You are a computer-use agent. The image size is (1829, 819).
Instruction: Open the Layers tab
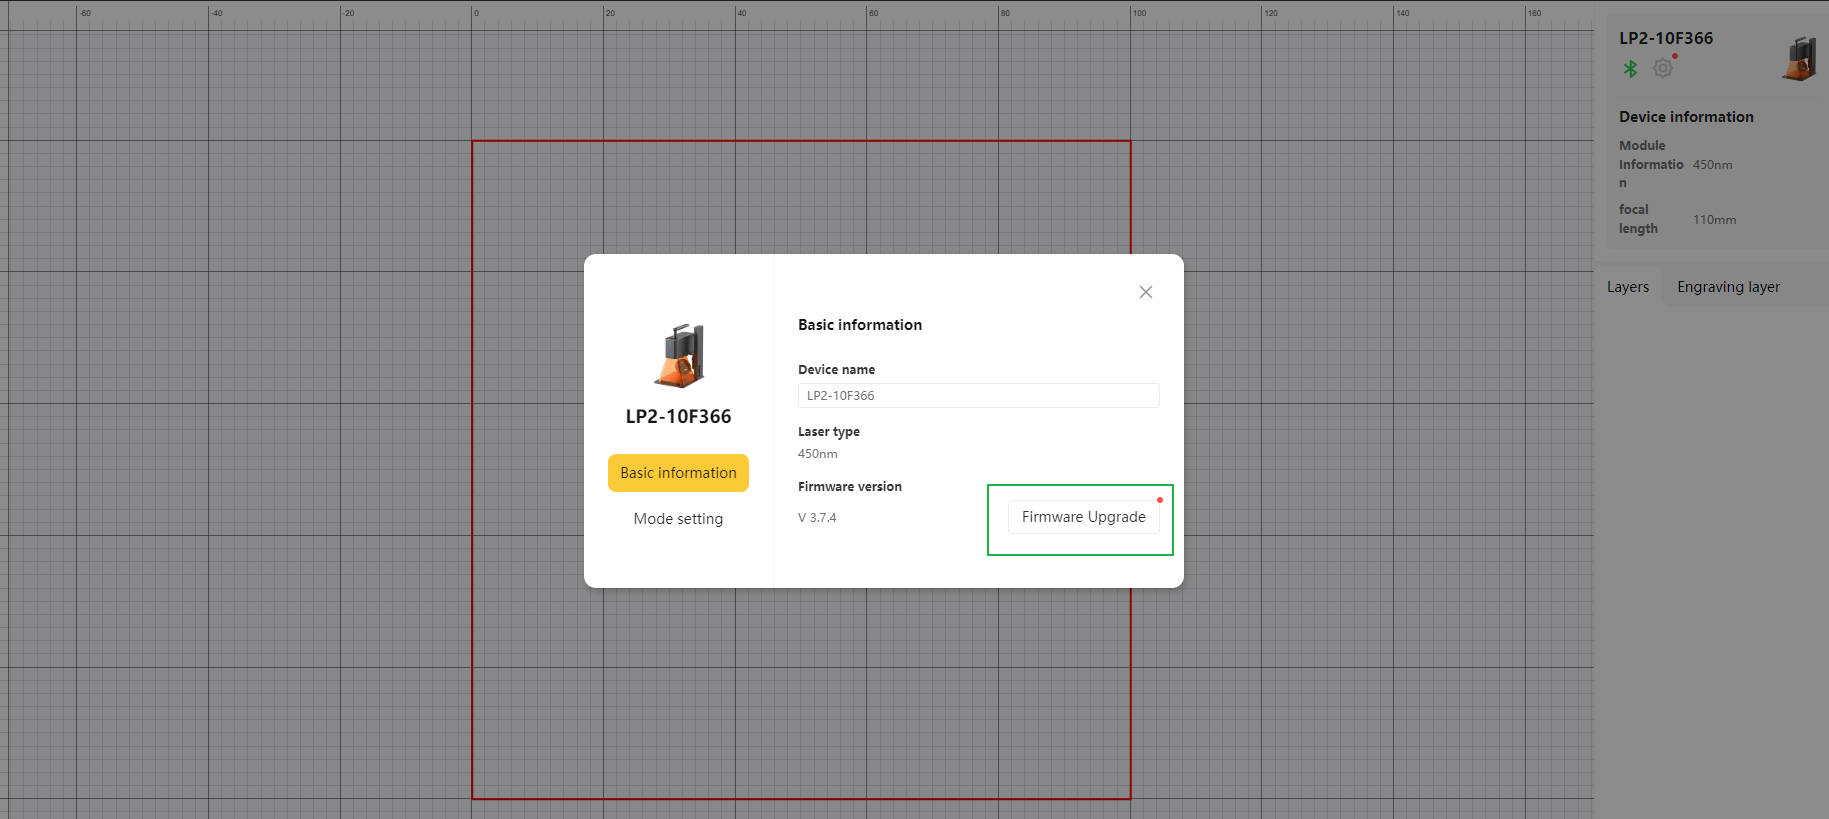pos(1628,287)
